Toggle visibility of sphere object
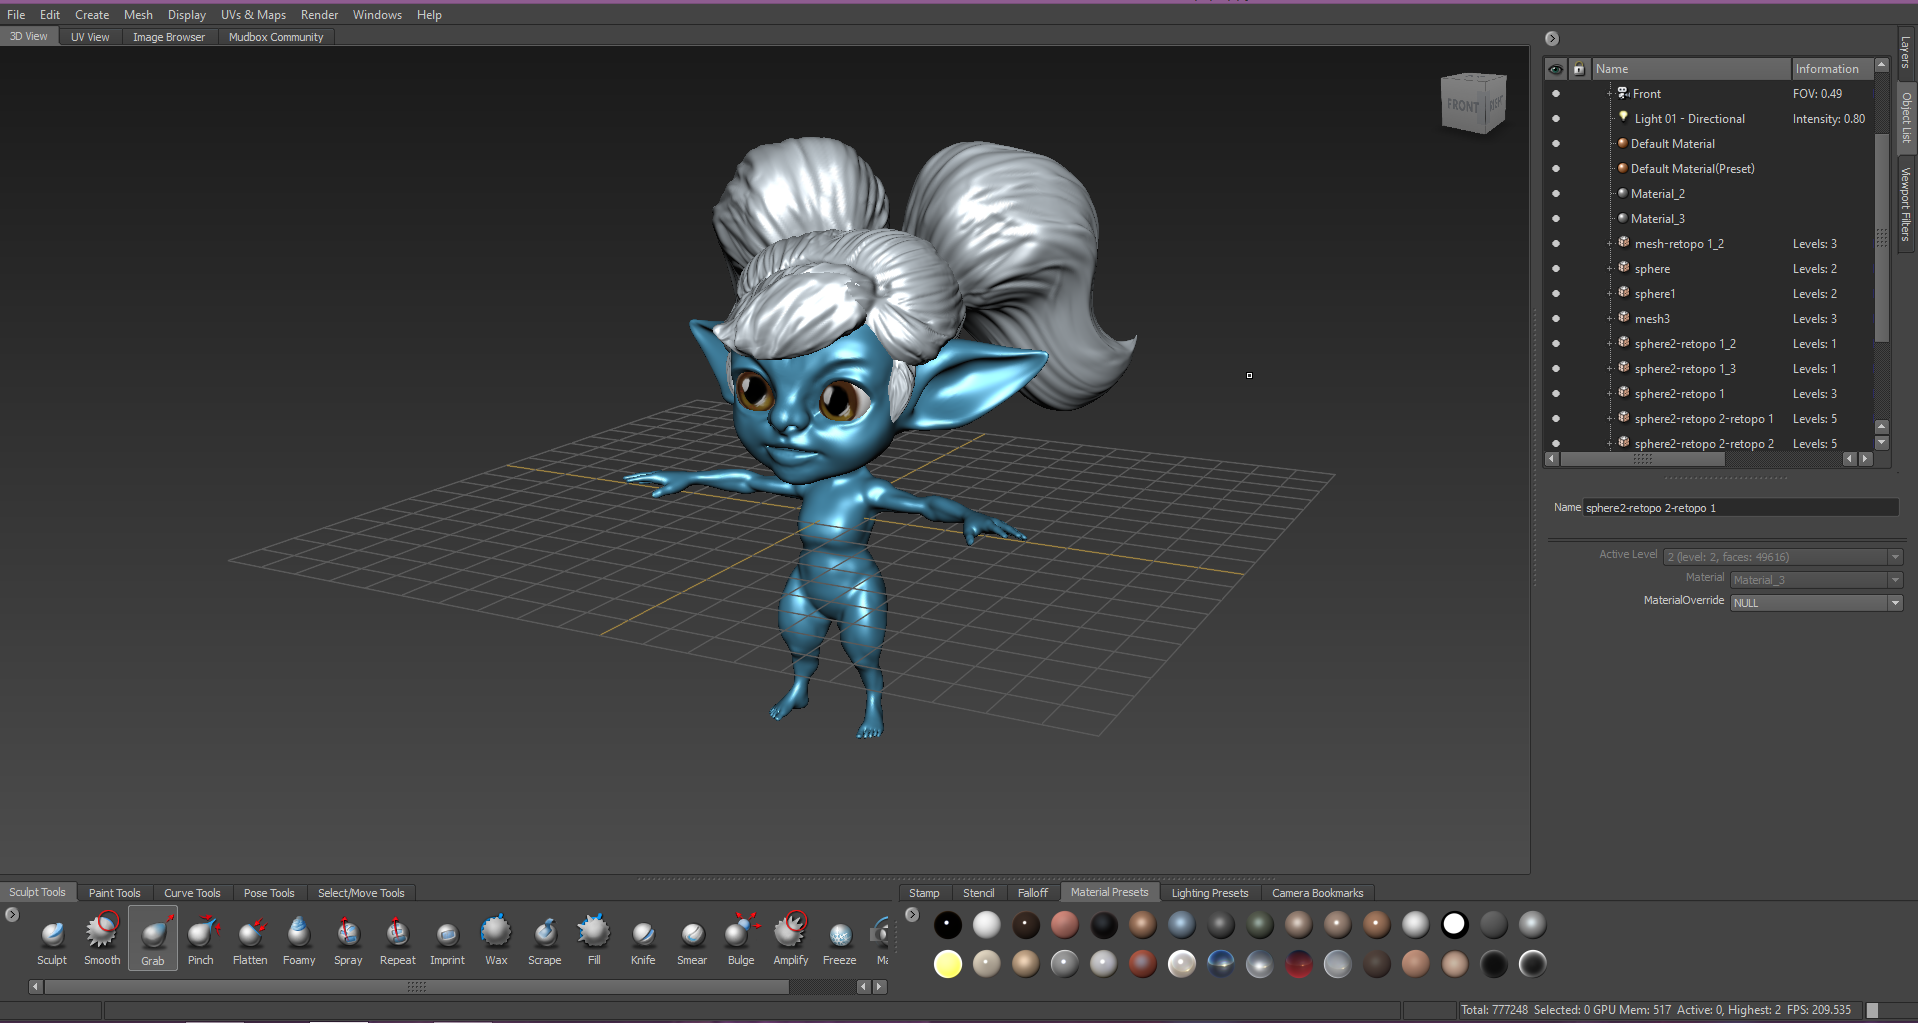Viewport: 1918px width, 1023px height. pyautogui.click(x=1555, y=269)
